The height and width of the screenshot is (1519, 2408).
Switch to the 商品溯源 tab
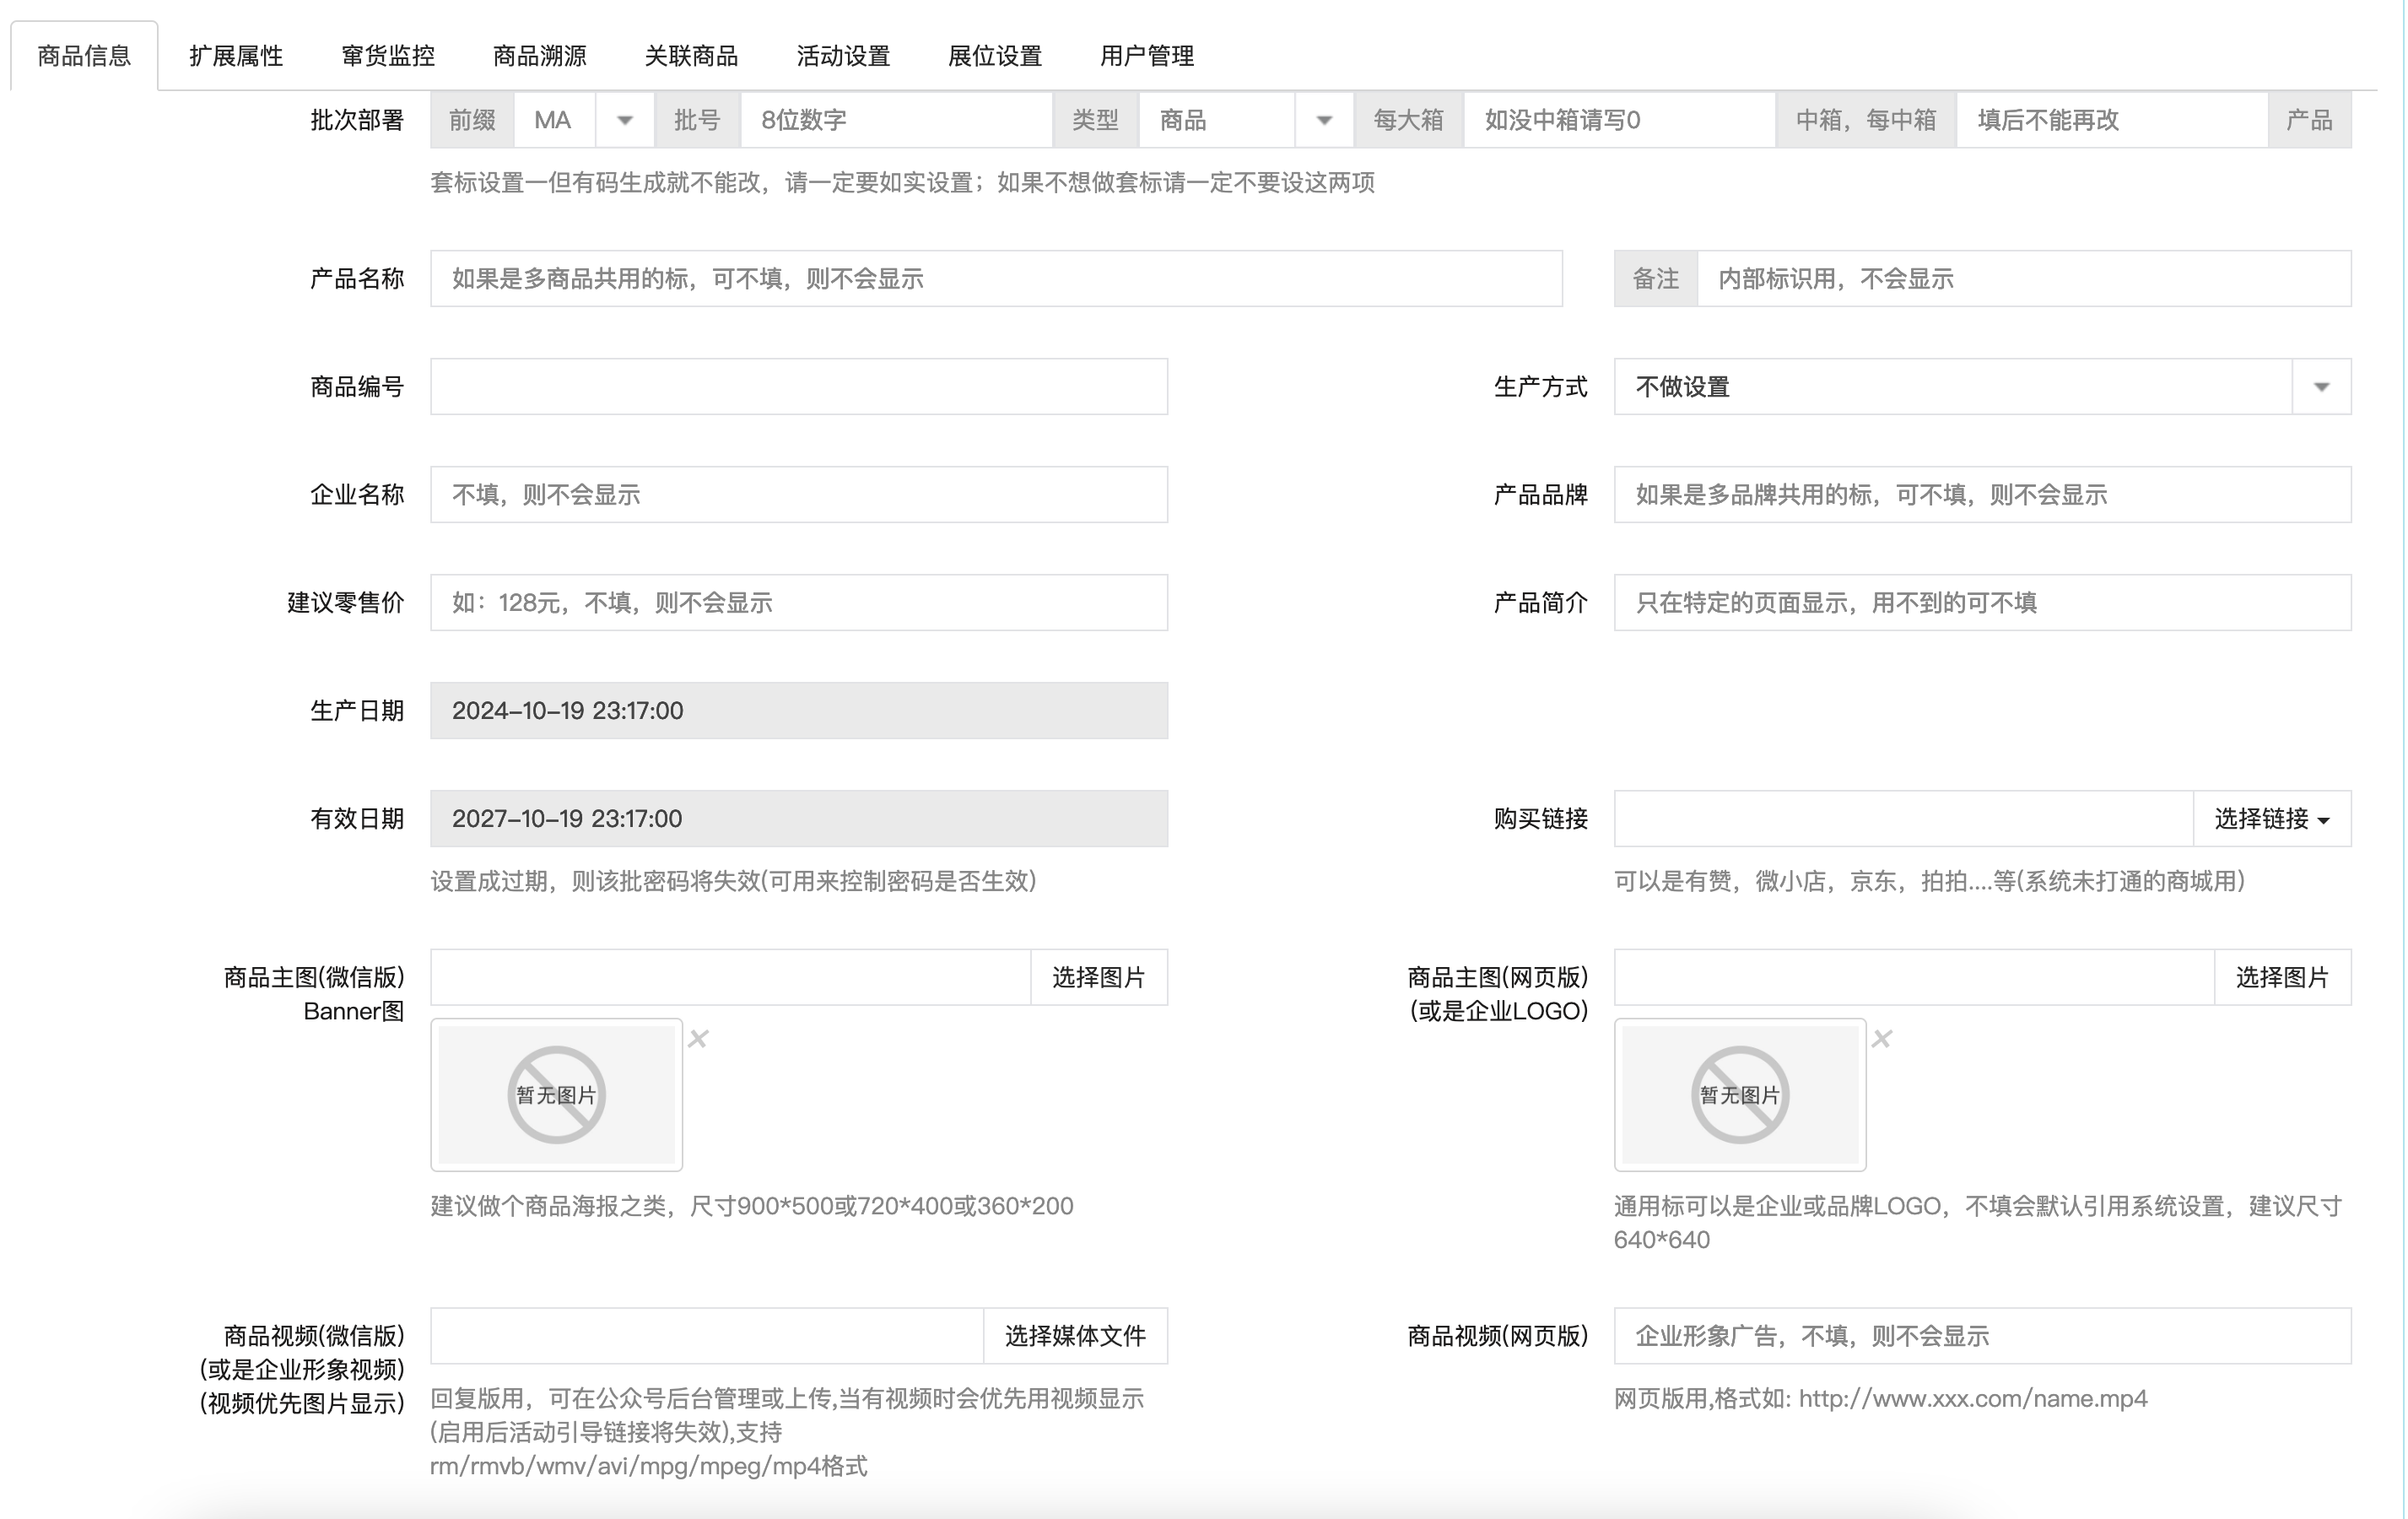(x=540, y=56)
